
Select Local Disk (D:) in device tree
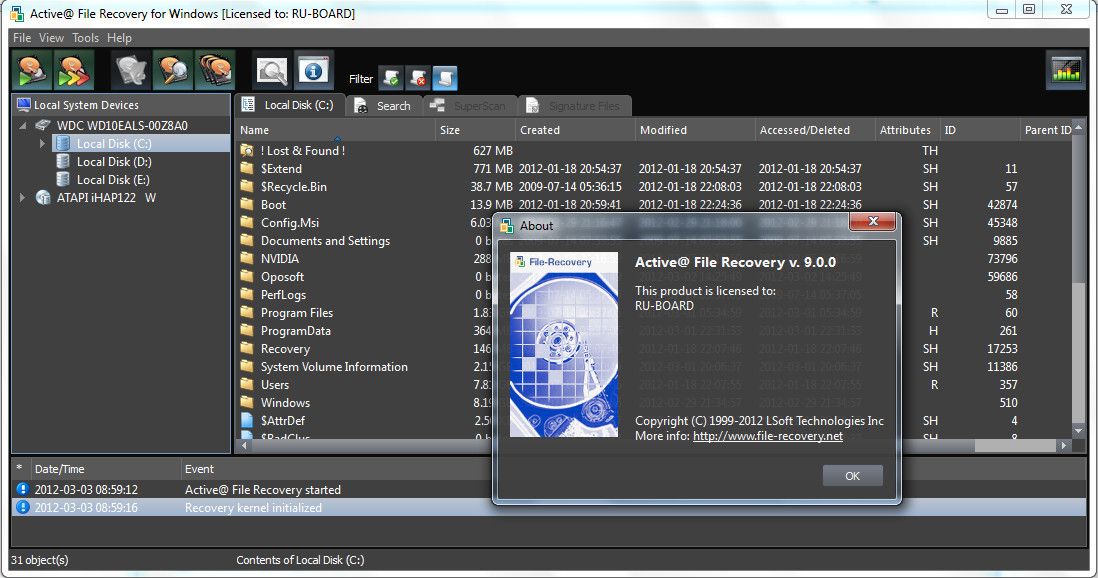tap(114, 162)
